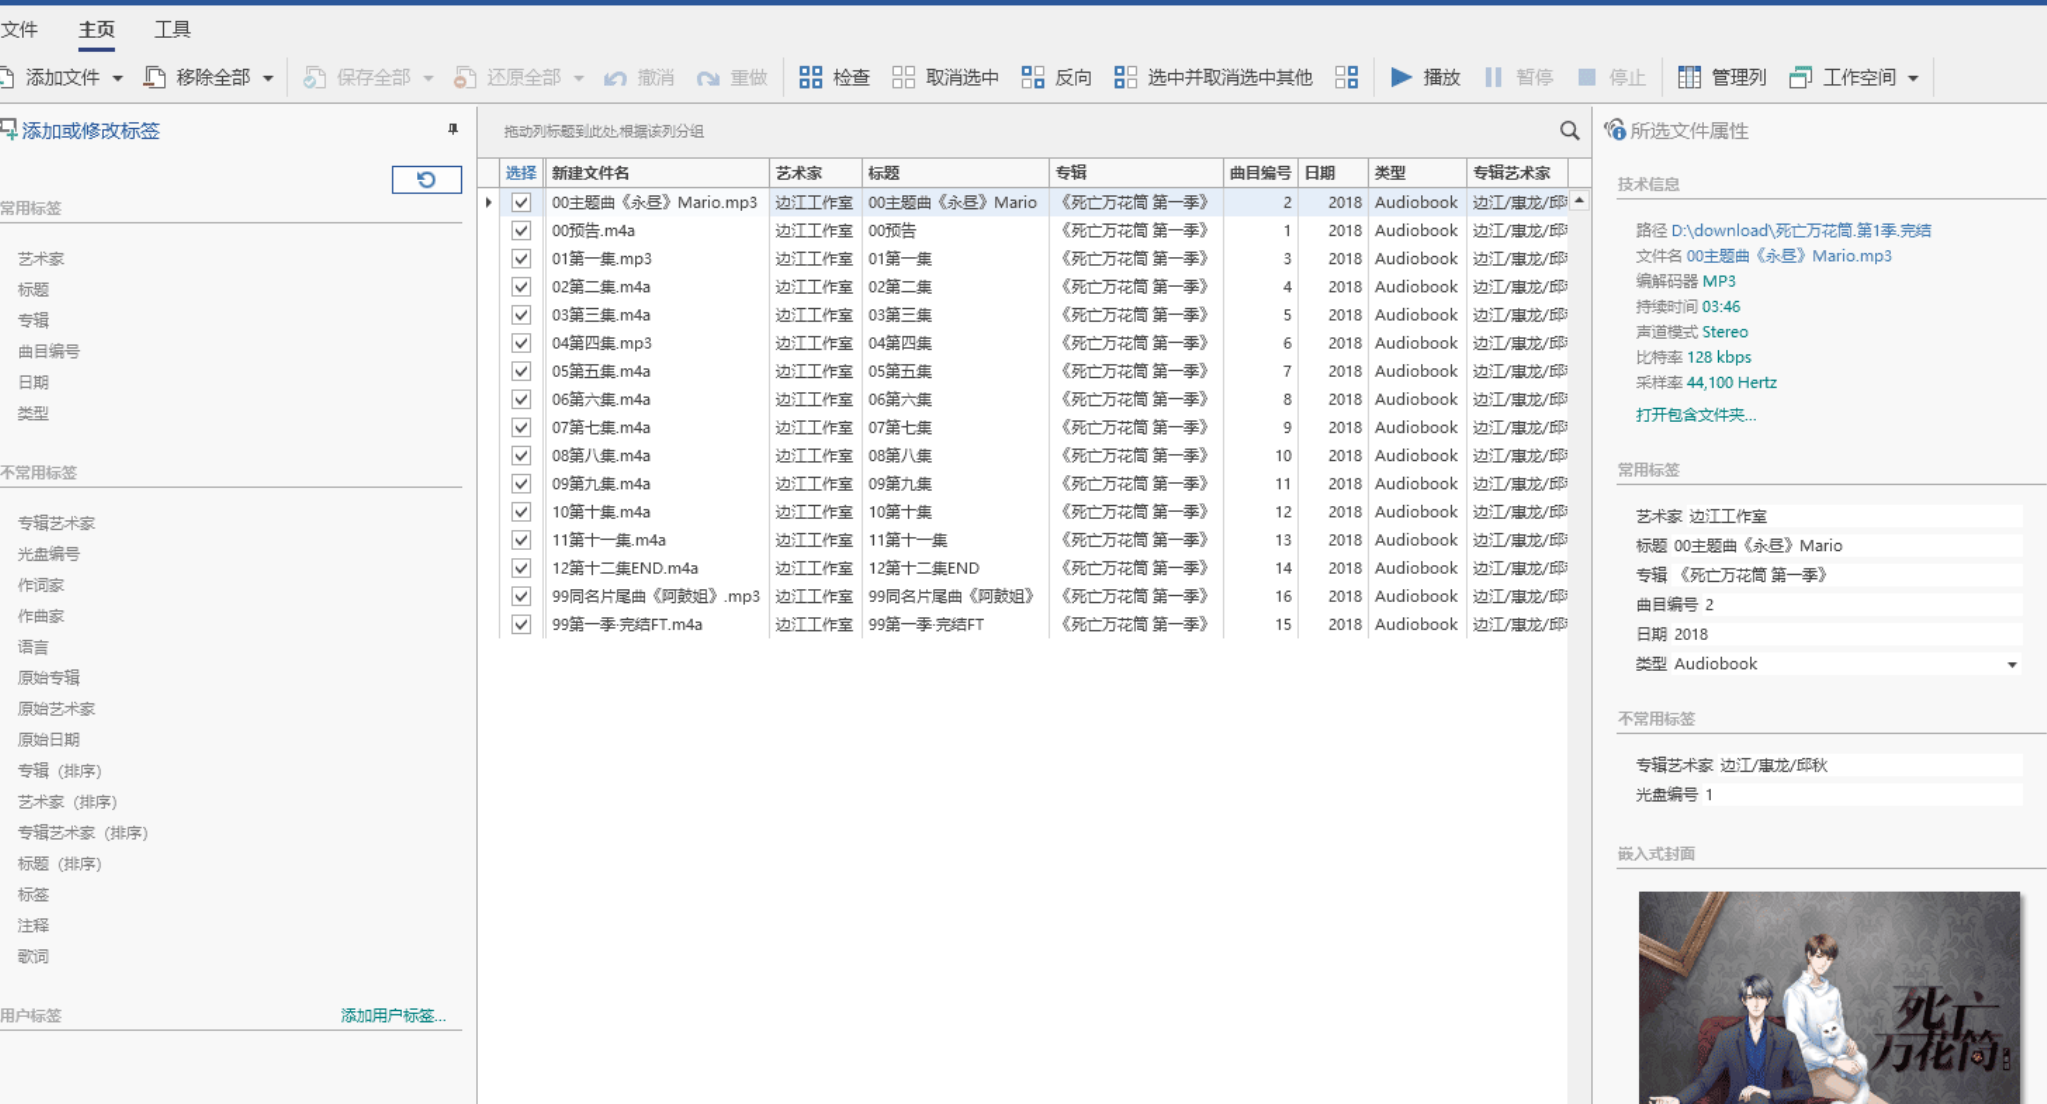The image size is (2047, 1104).
Task: Click the unlabeled grid icon before Play
Action: pyautogui.click(x=1347, y=77)
